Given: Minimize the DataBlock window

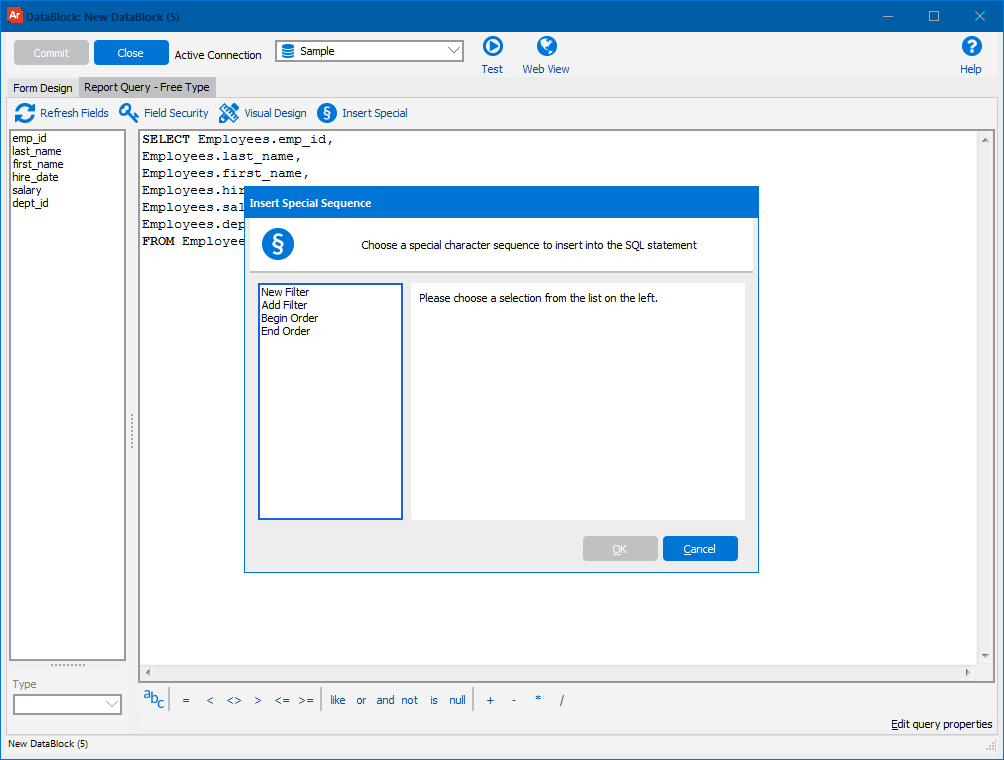Looking at the screenshot, I should click(887, 16).
